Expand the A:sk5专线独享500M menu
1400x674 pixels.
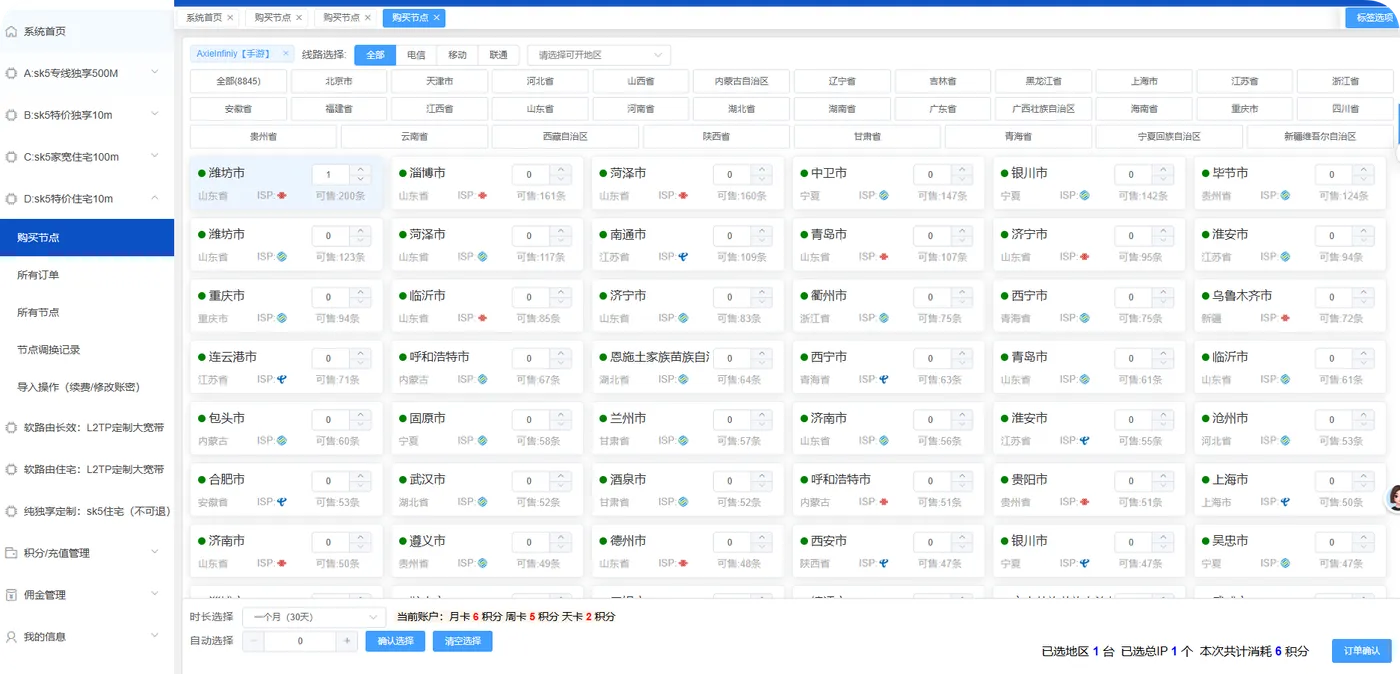pos(155,73)
